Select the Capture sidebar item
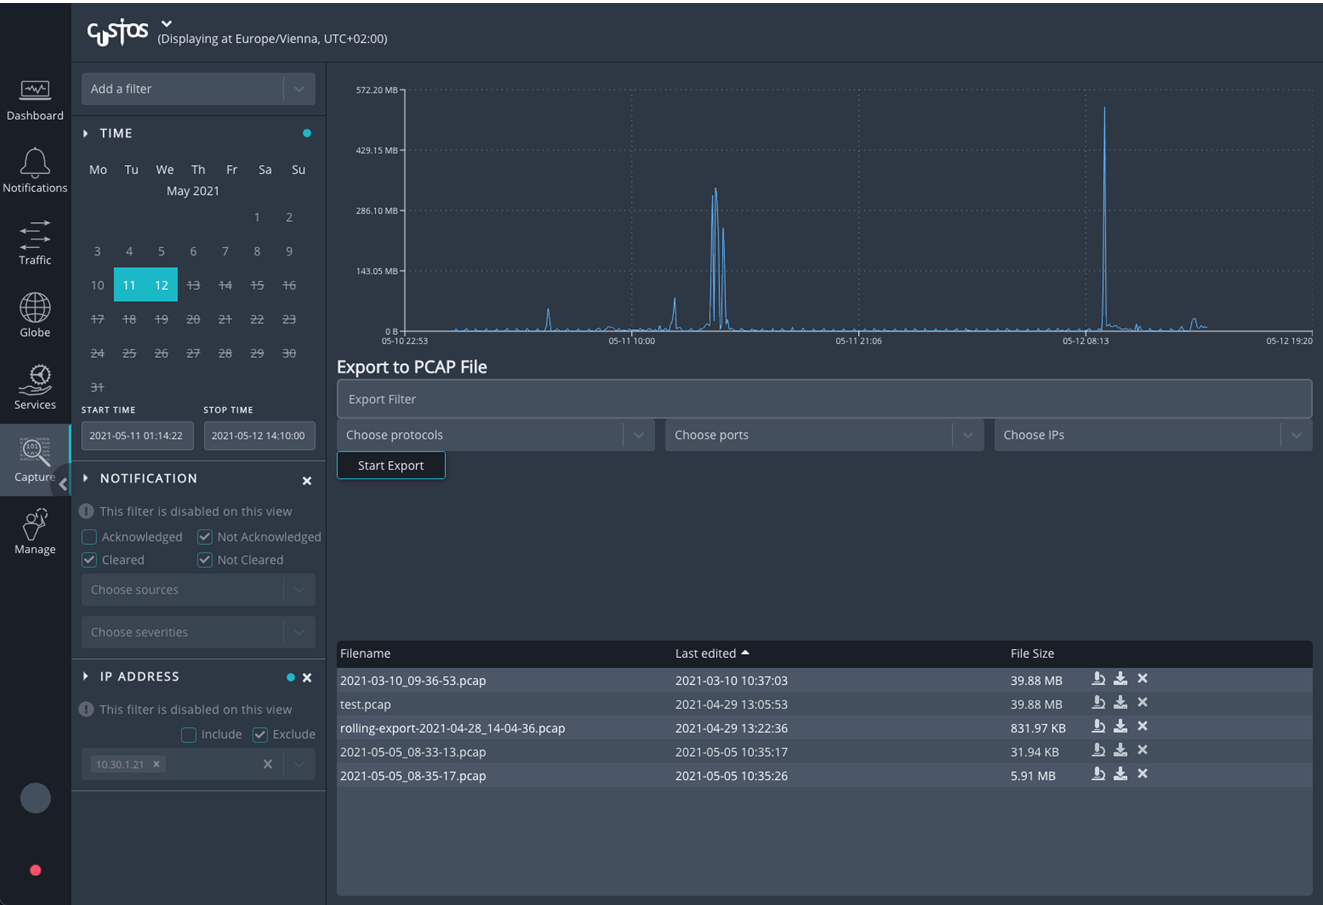1323x905 pixels. pos(35,460)
